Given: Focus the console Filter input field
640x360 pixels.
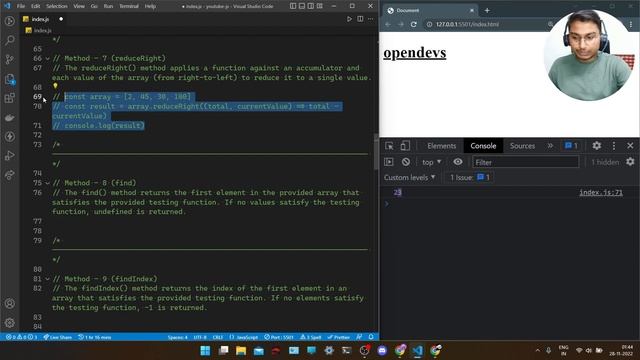Looking at the screenshot, I should click(525, 162).
